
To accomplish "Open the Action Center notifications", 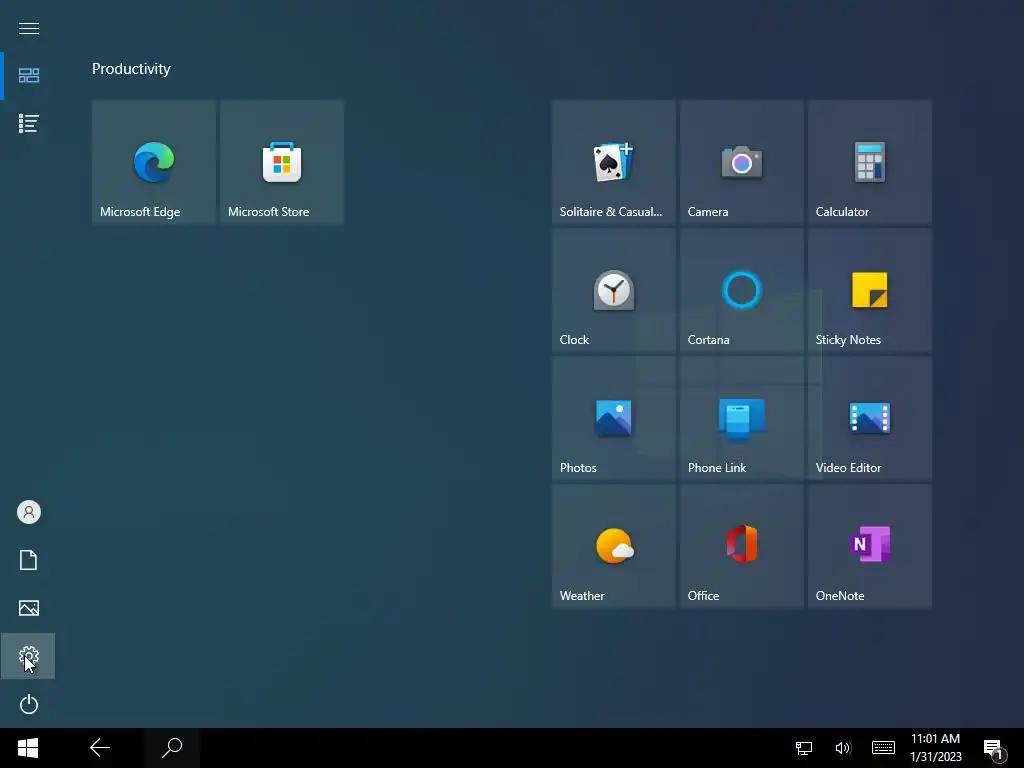I will tap(993, 749).
